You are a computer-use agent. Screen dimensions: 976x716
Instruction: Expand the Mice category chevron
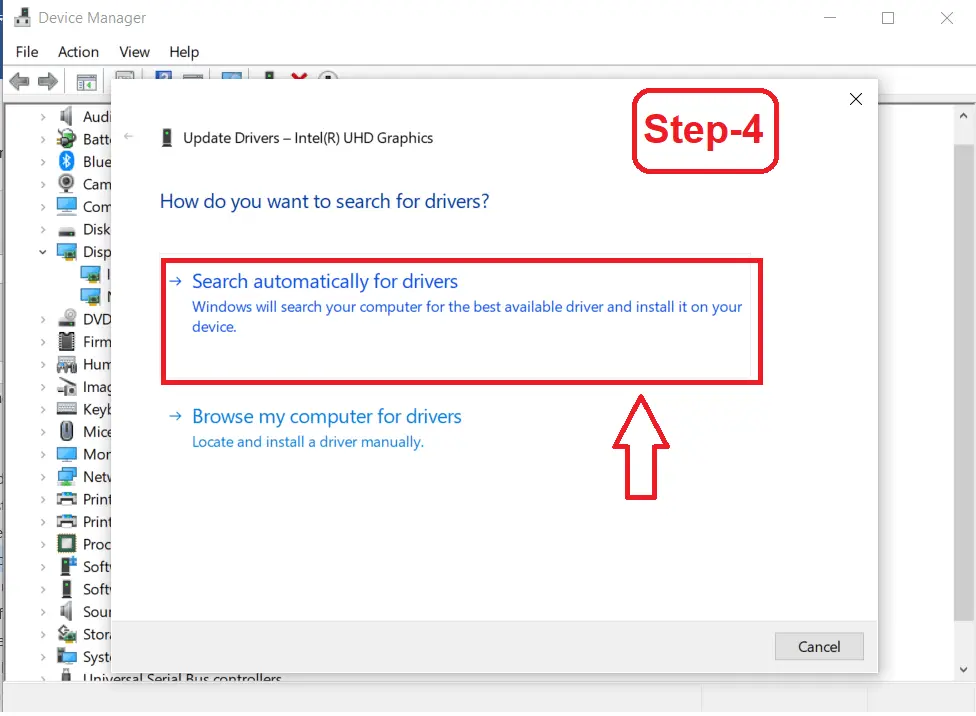pyautogui.click(x=42, y=432)
